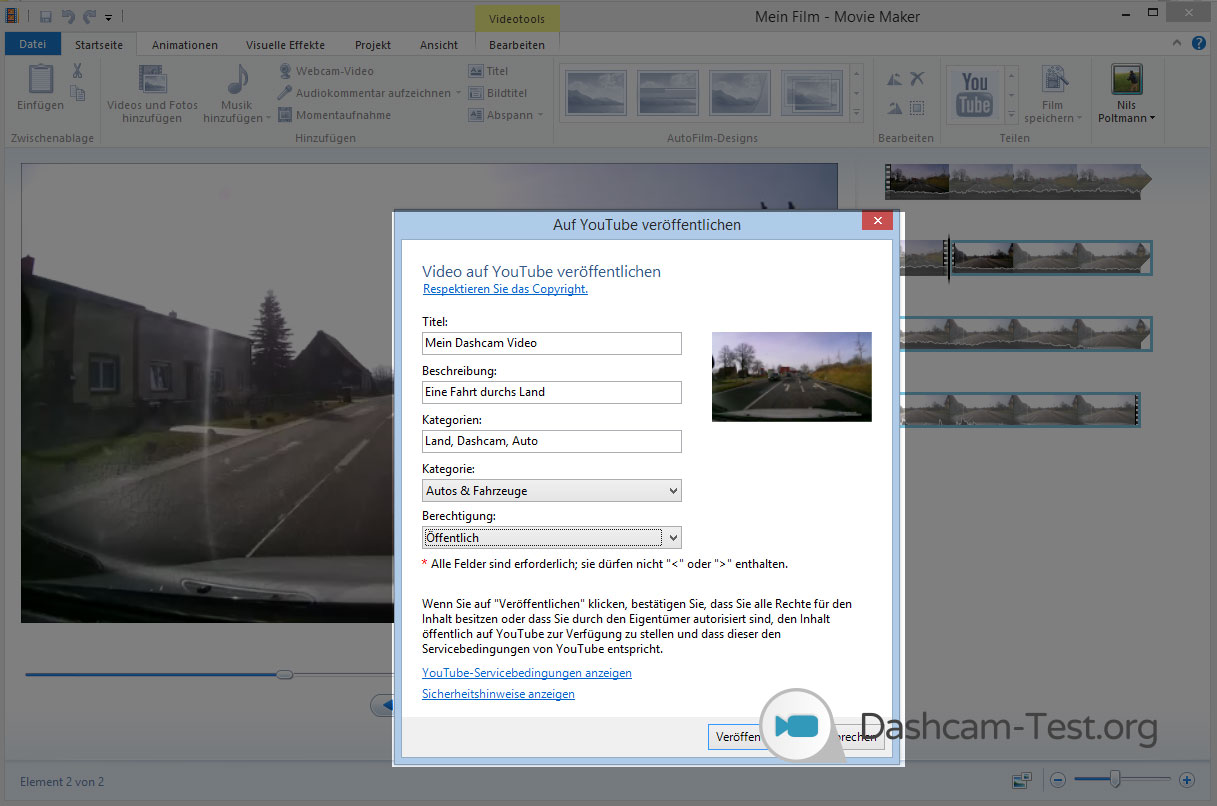Expand the Abspann dropdown arrow
The image size is (1217, 806).
[540, 115]
